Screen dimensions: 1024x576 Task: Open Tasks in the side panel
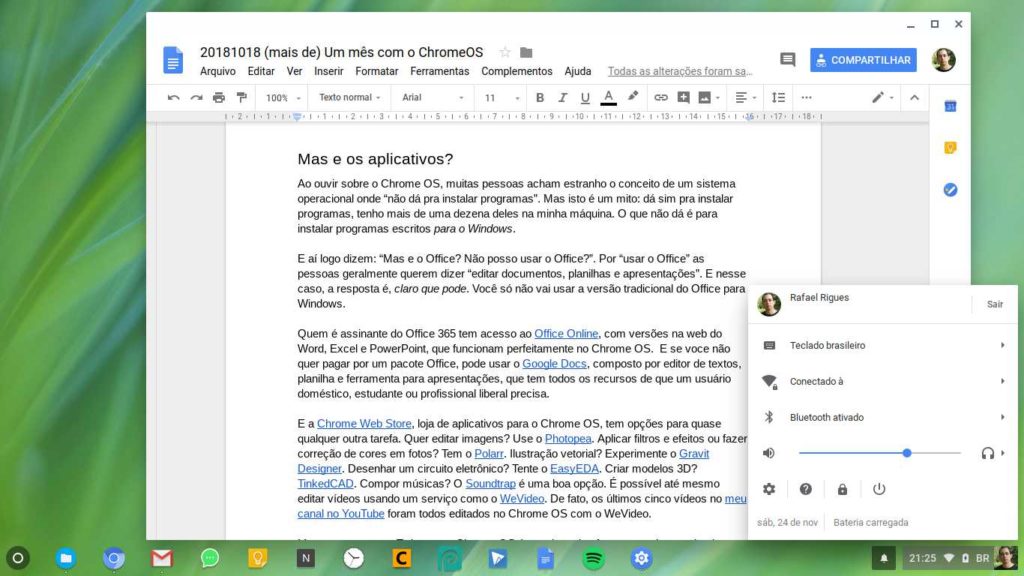tap(950, 190)
